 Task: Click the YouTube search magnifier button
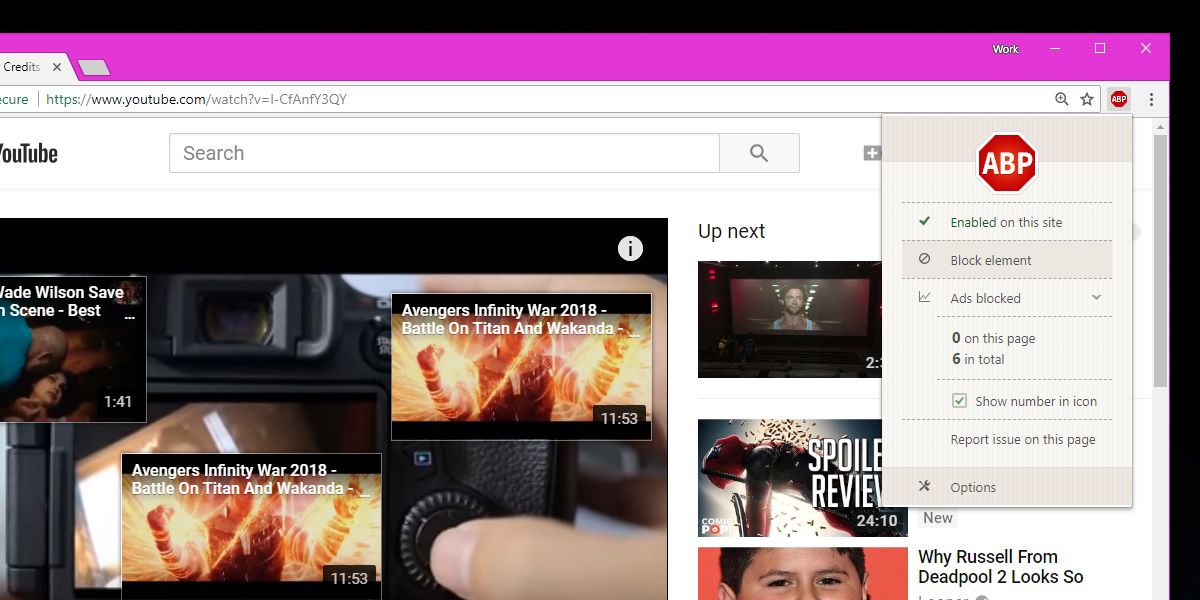pyautogui.click(x=759, y=153)
